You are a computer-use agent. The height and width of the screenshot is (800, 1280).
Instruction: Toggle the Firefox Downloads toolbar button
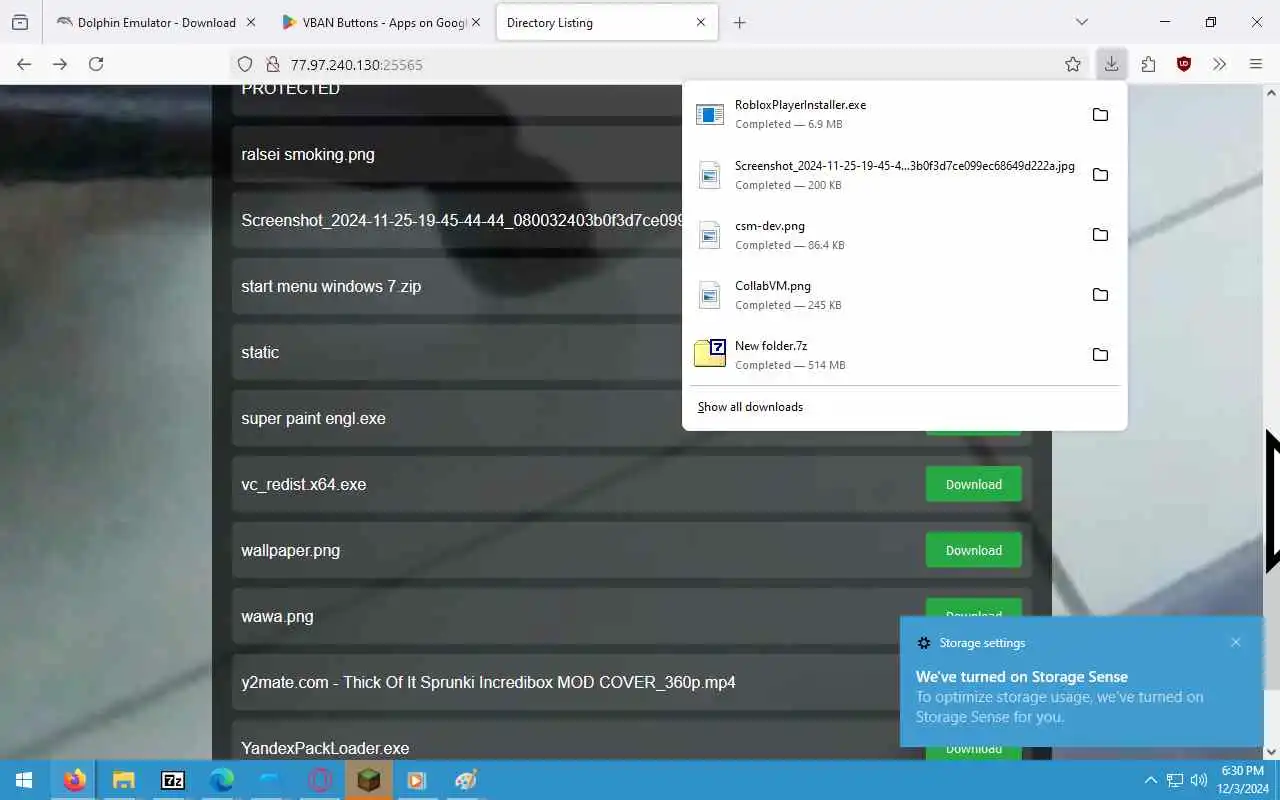[1111, 64]
